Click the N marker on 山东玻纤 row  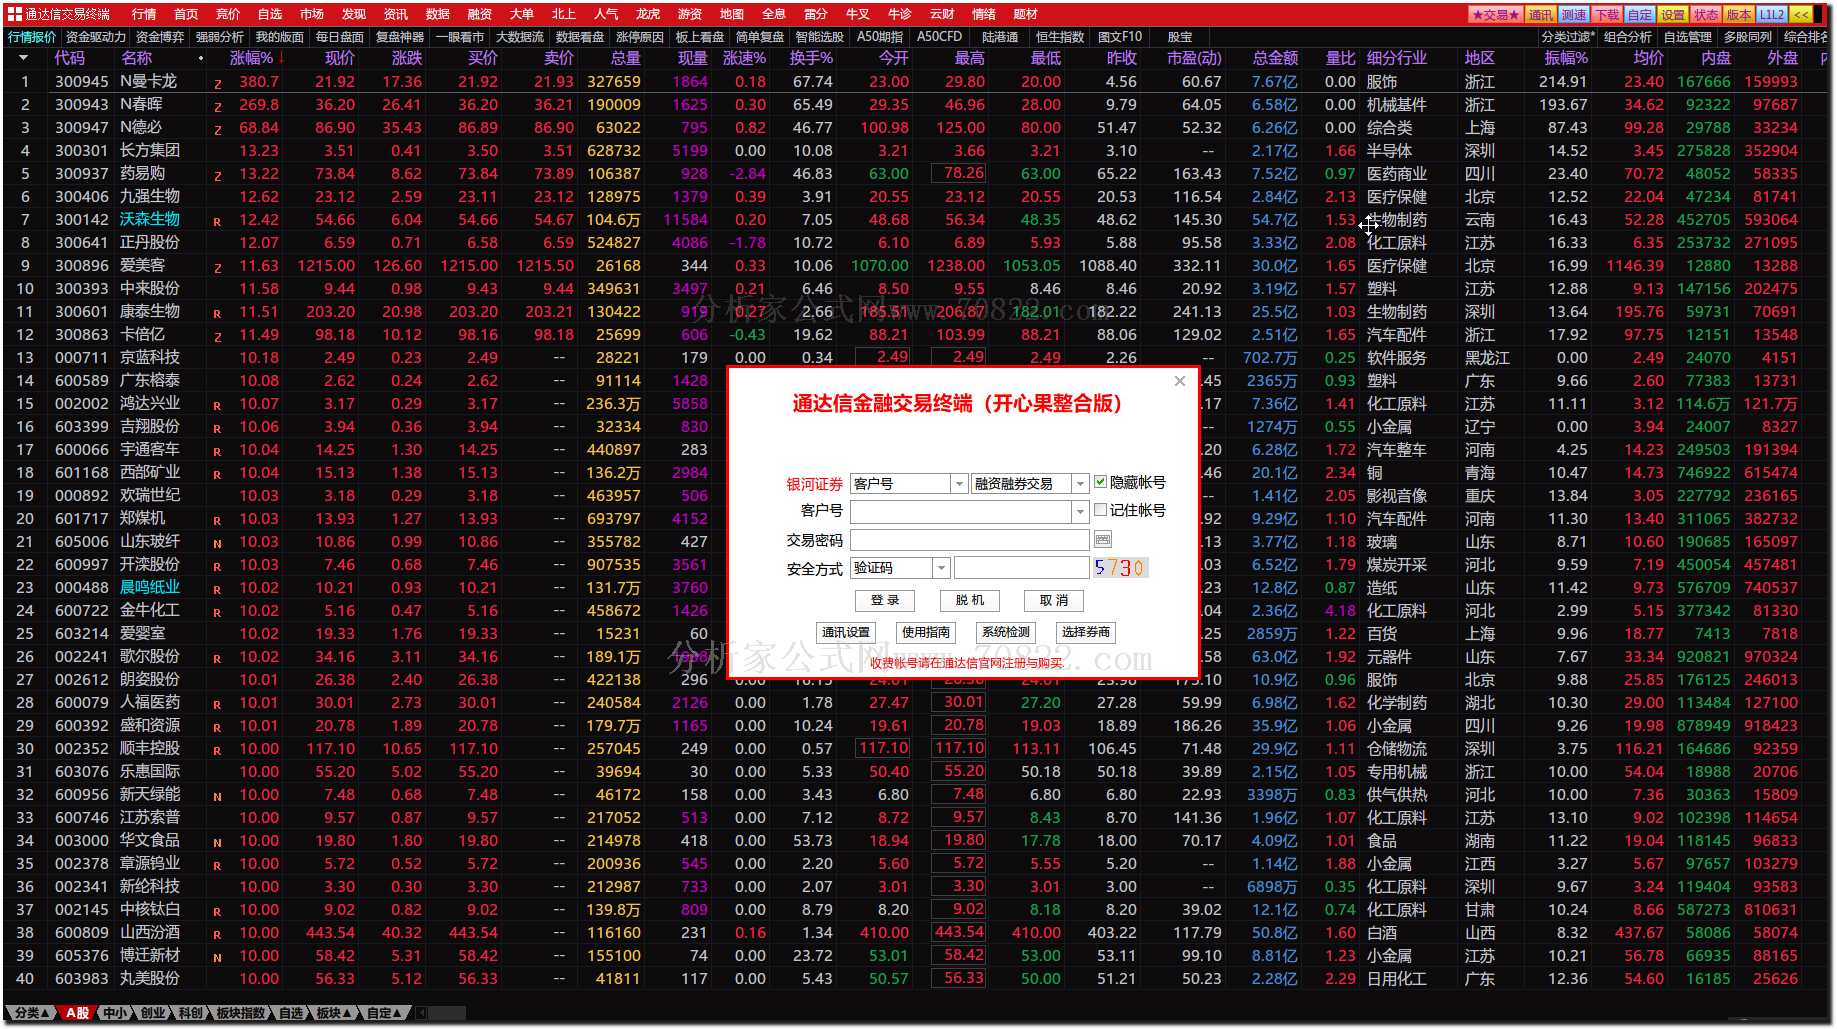pyautogui.click(x=217, y=543)
